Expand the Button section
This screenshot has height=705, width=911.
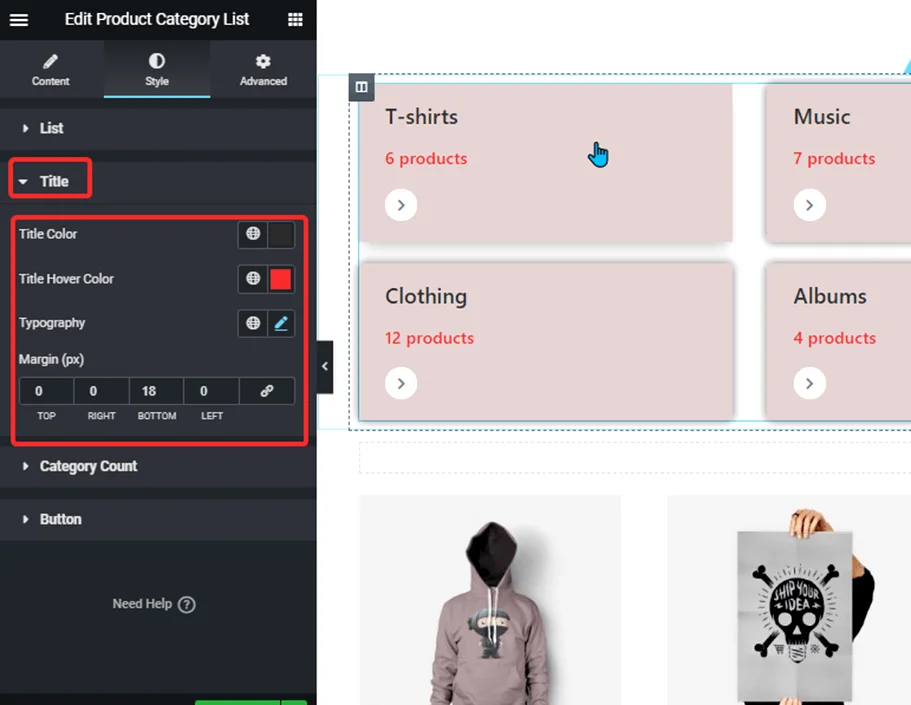coord(61,519)
